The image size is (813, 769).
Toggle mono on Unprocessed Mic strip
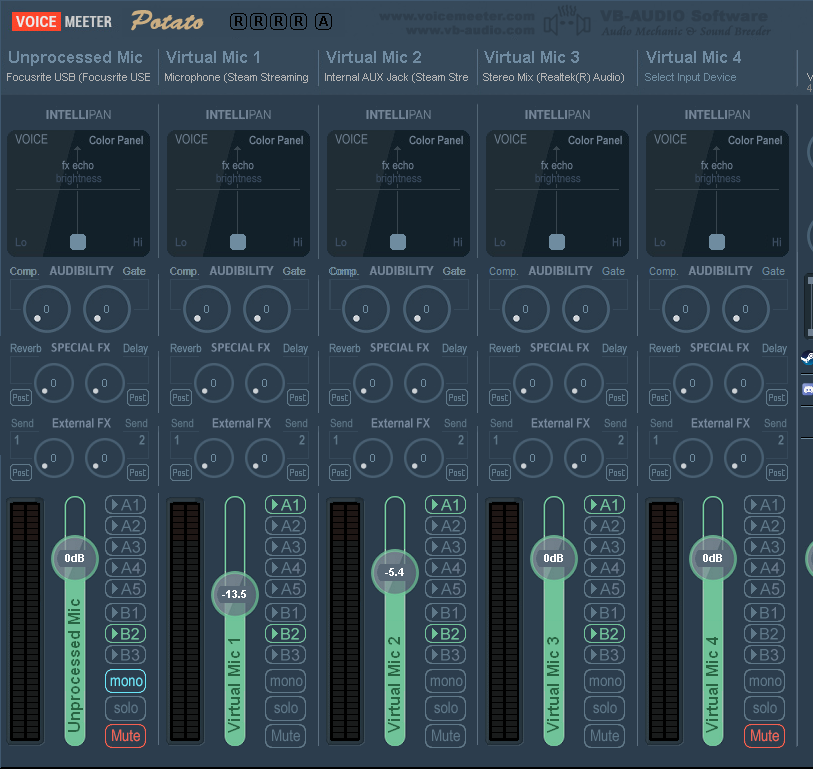(125, 681)
